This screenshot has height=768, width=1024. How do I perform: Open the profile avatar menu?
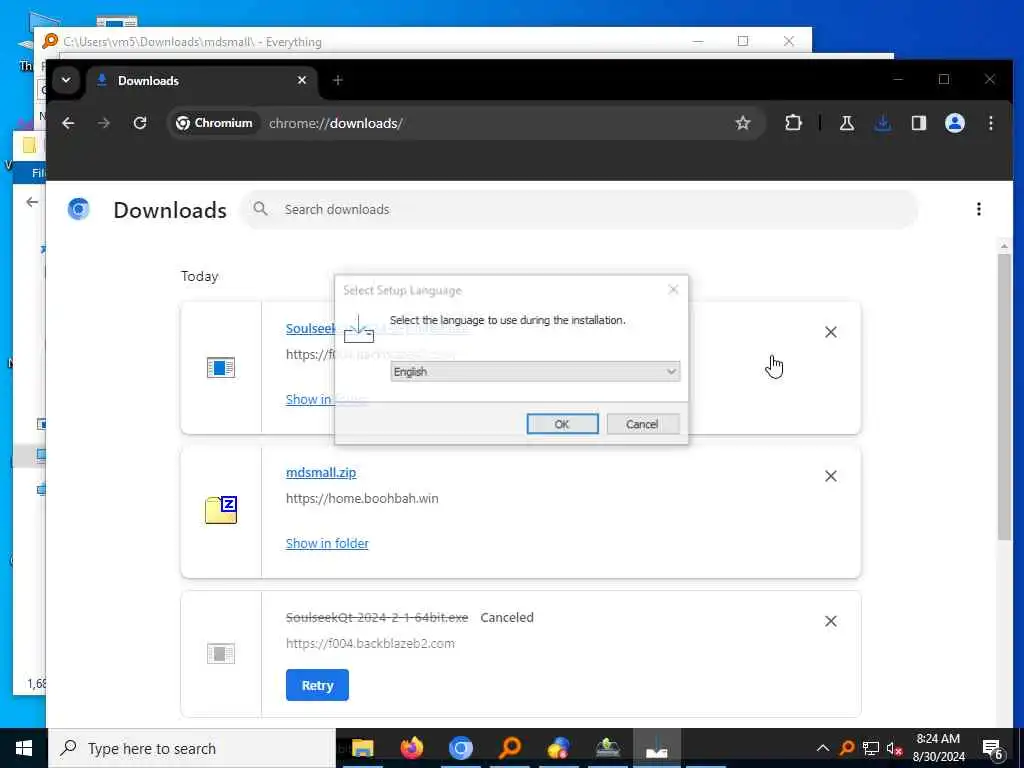click(955, 123)
